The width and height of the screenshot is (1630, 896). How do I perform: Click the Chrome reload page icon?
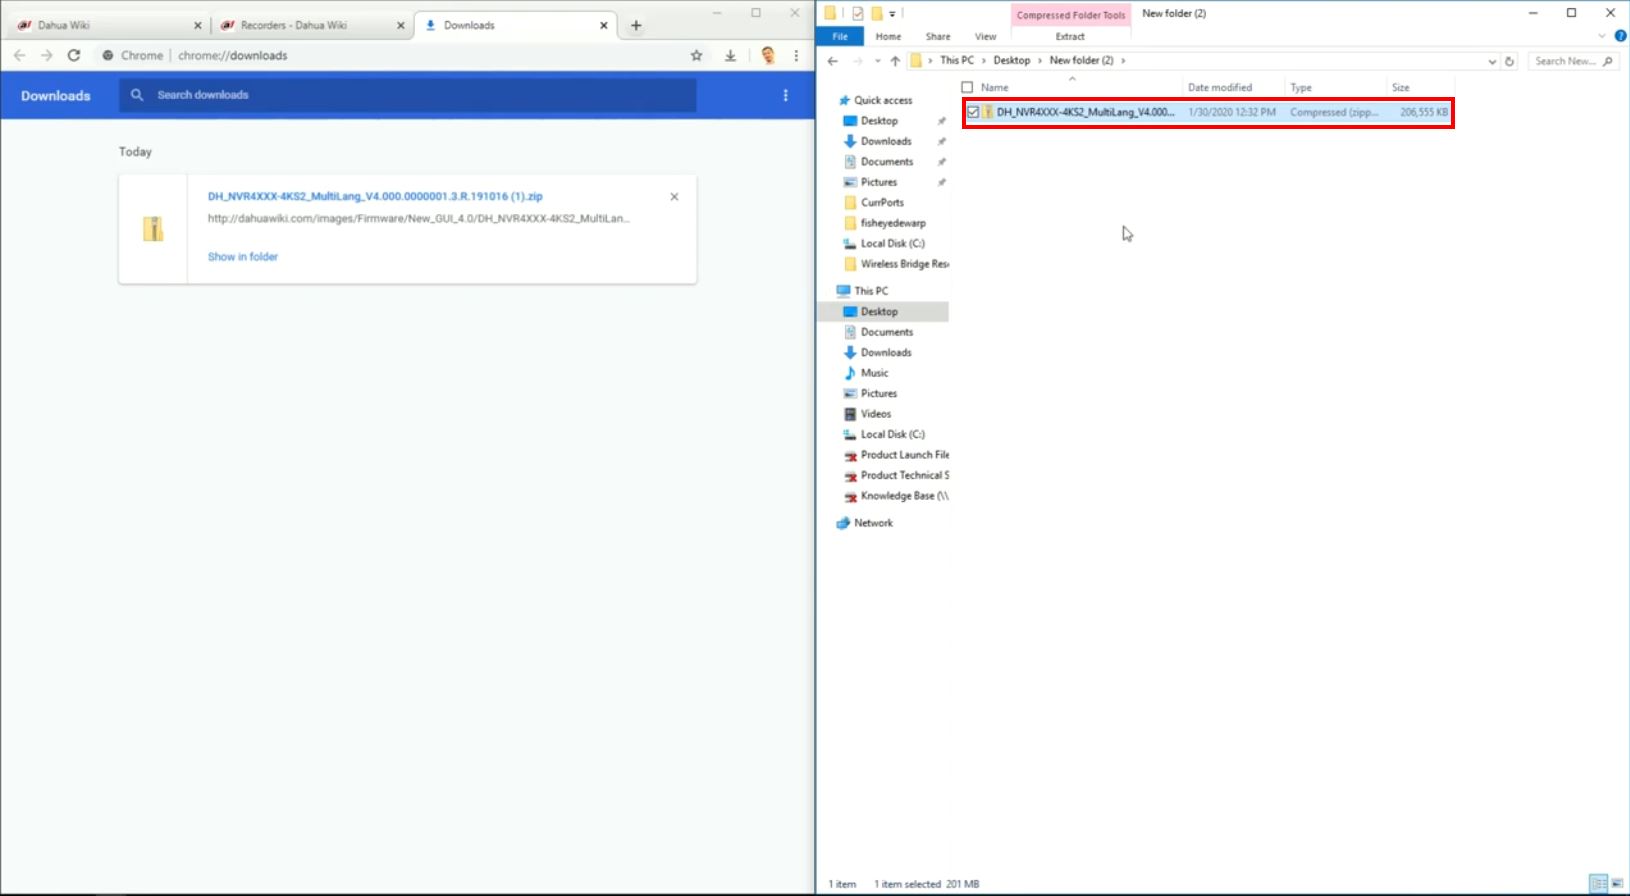(x=73, y=56)
